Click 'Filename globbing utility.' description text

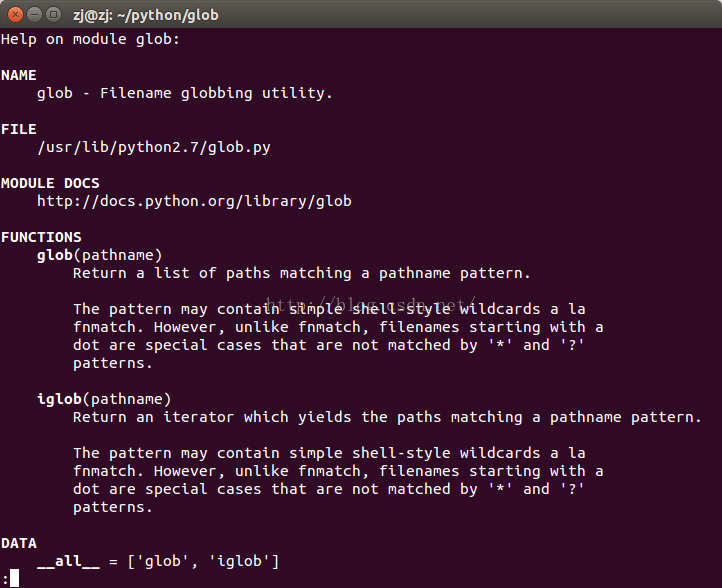coord(216,93)
